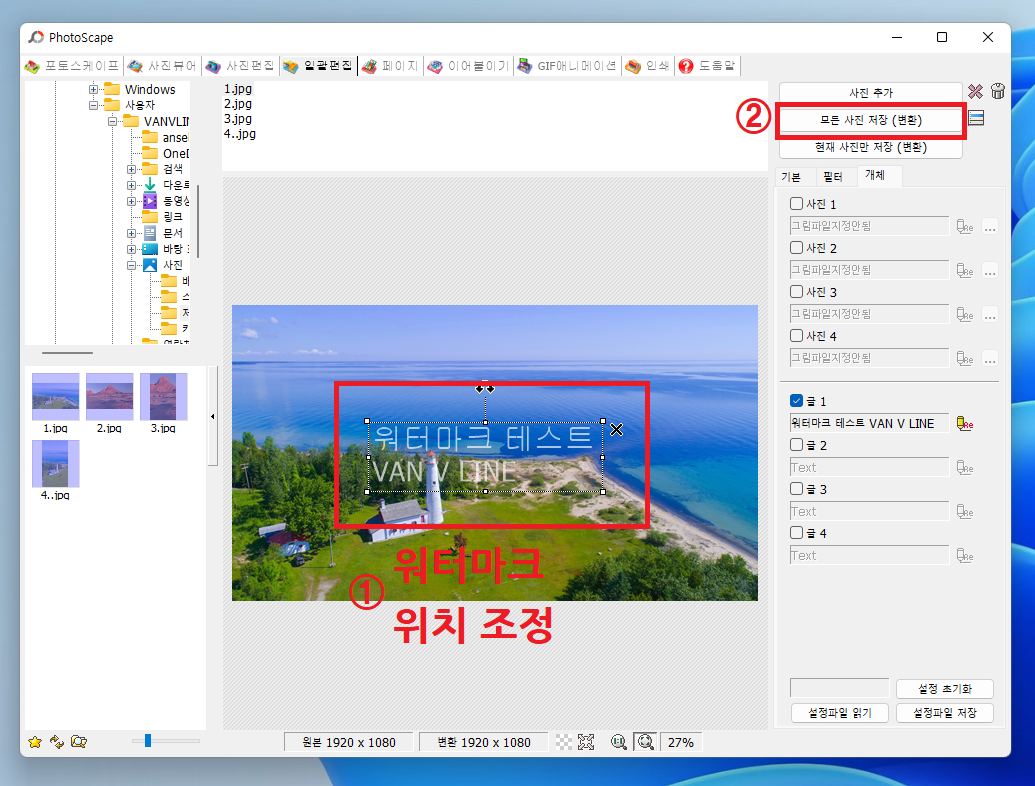Open the 이어붙이기 tab

pyautogui.click(x=469, y=66)
